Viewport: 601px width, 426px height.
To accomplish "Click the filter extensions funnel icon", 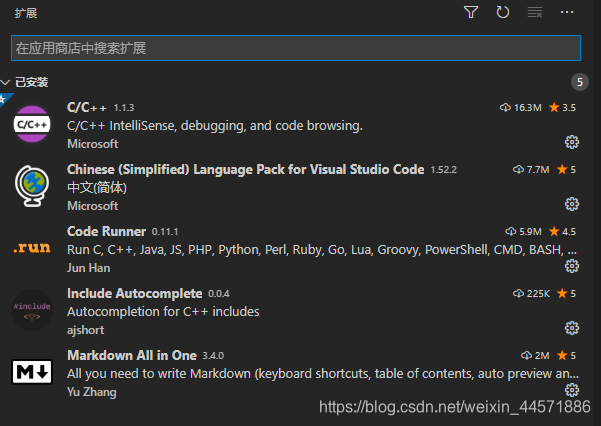I will click(471, 12).
